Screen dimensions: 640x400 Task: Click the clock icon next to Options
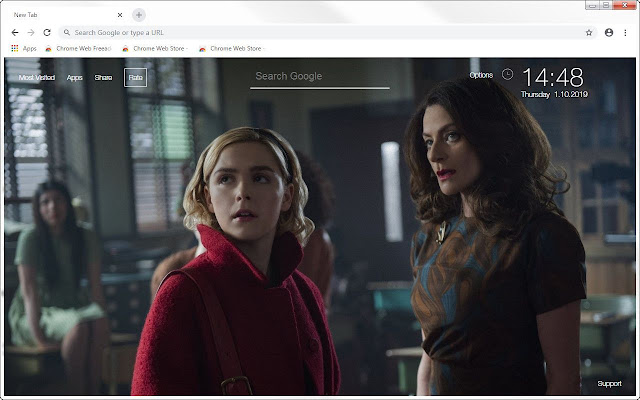tap(507, 74)
